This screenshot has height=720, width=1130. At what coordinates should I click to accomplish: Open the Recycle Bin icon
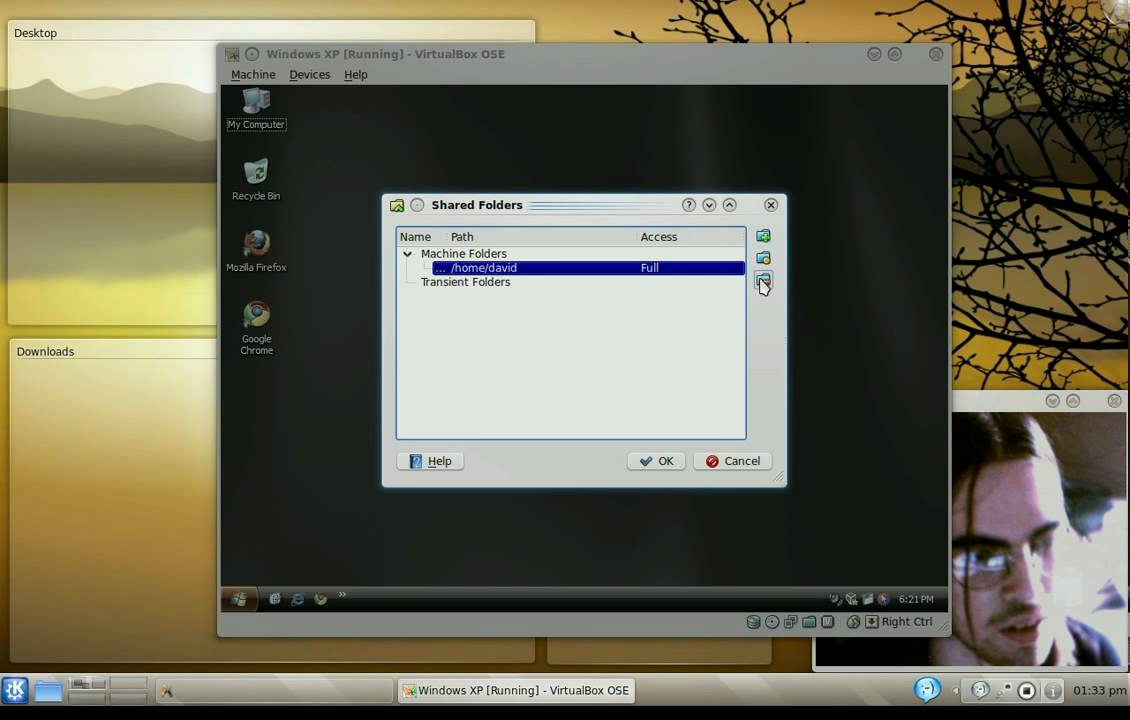[x=256, y=179]
